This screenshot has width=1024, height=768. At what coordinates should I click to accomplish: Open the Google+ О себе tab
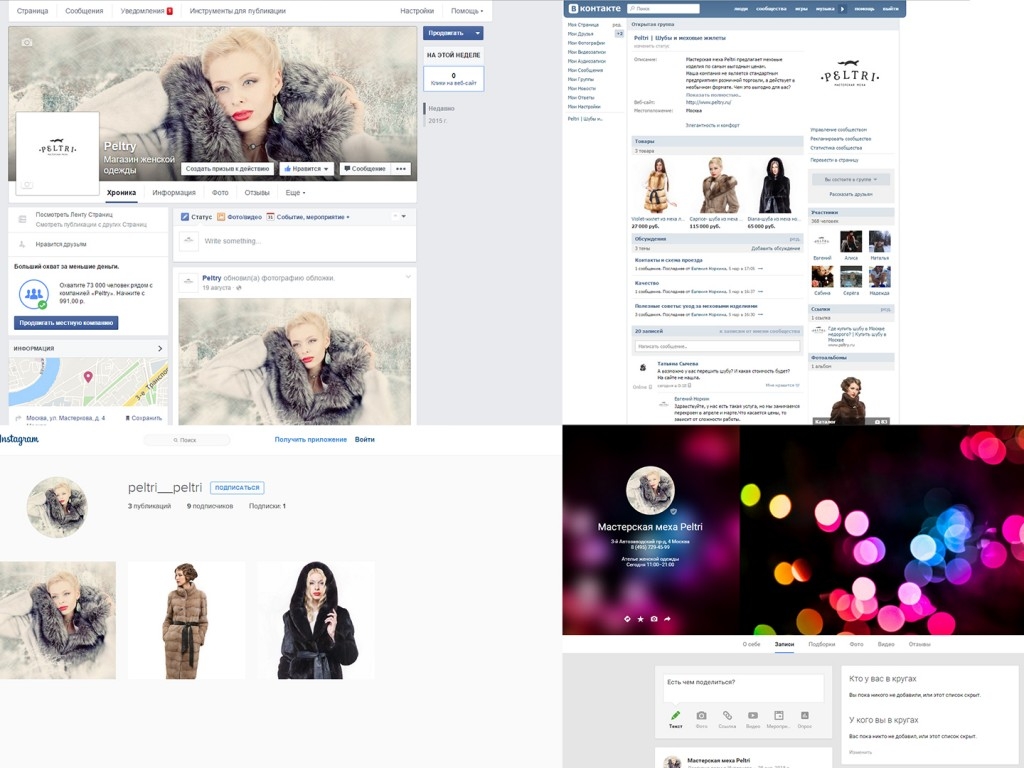[x=751, y=644]
